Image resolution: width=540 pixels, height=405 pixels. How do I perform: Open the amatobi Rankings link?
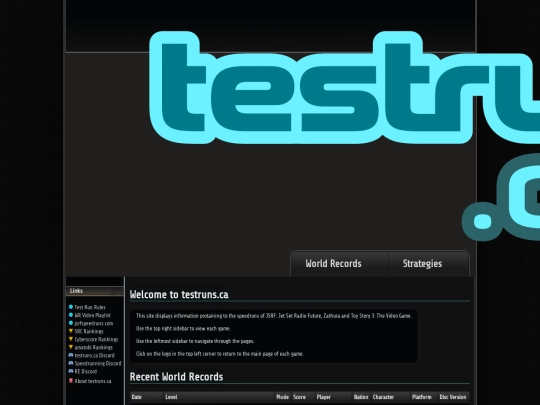point(93,347)
